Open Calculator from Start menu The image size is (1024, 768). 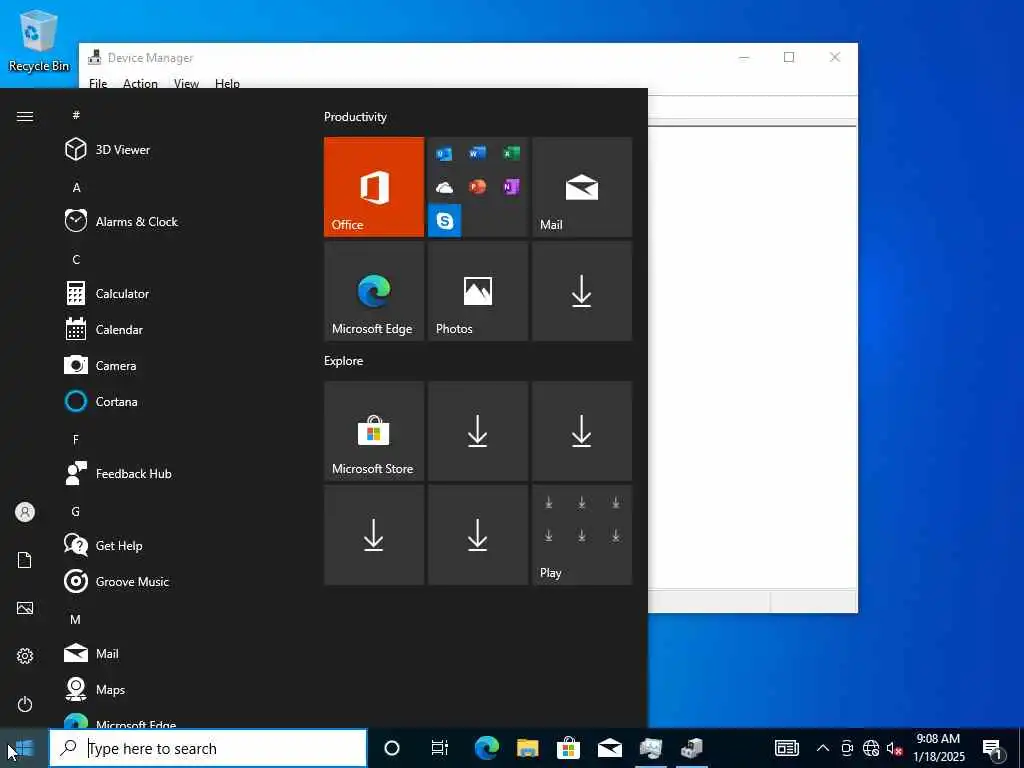pos(107,293)
